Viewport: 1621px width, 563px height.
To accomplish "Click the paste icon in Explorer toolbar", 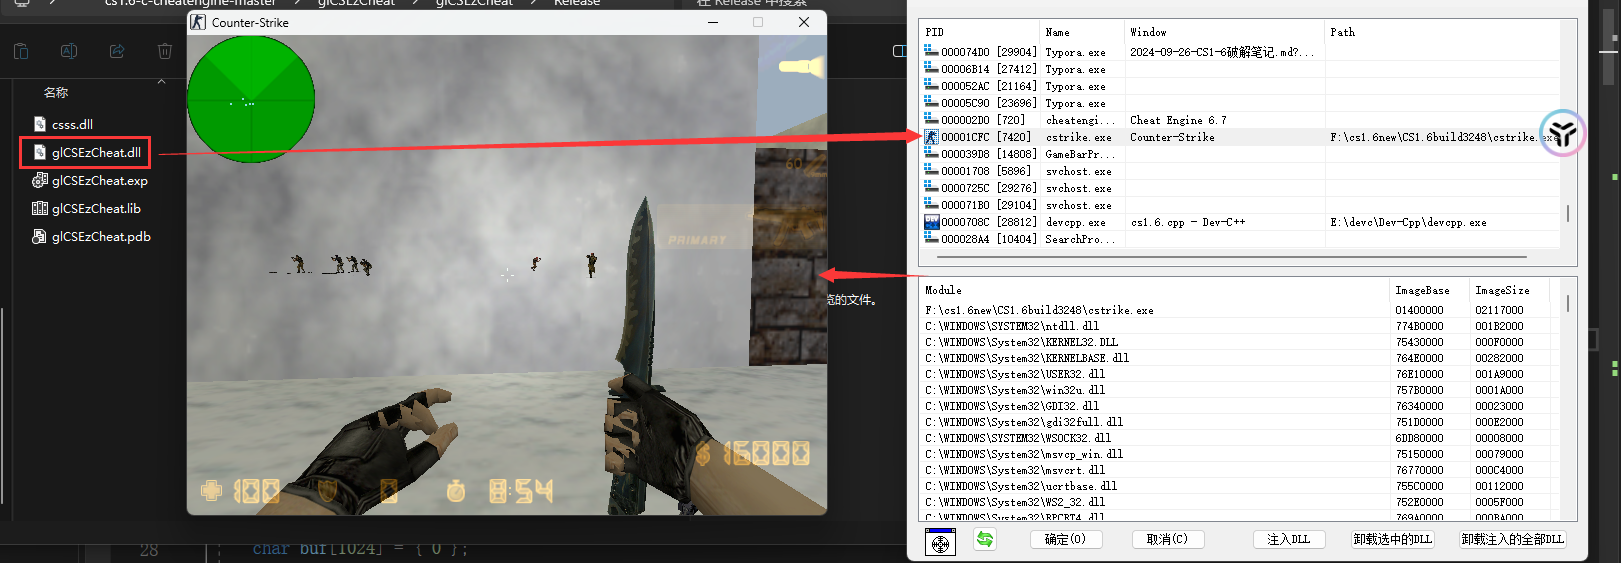I will click(21, 51).
